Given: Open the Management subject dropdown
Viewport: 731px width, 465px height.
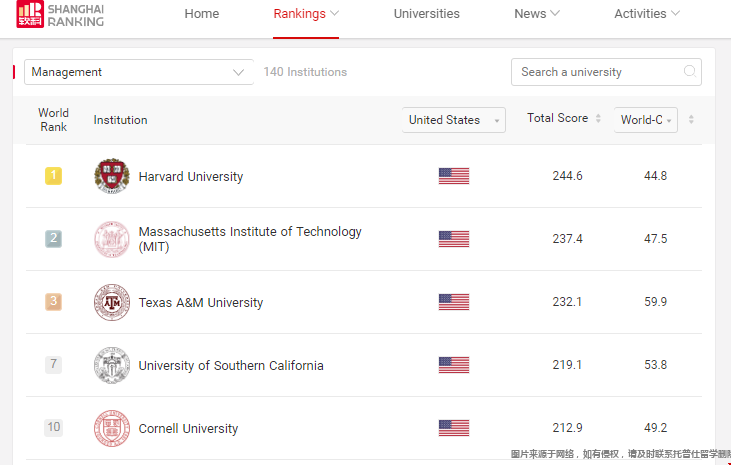Looking at the screenshot, I should pos(139,72).
